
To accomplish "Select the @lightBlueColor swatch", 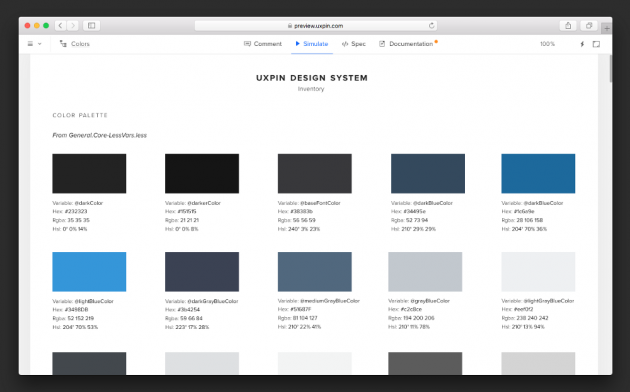I will coord(89,272).
